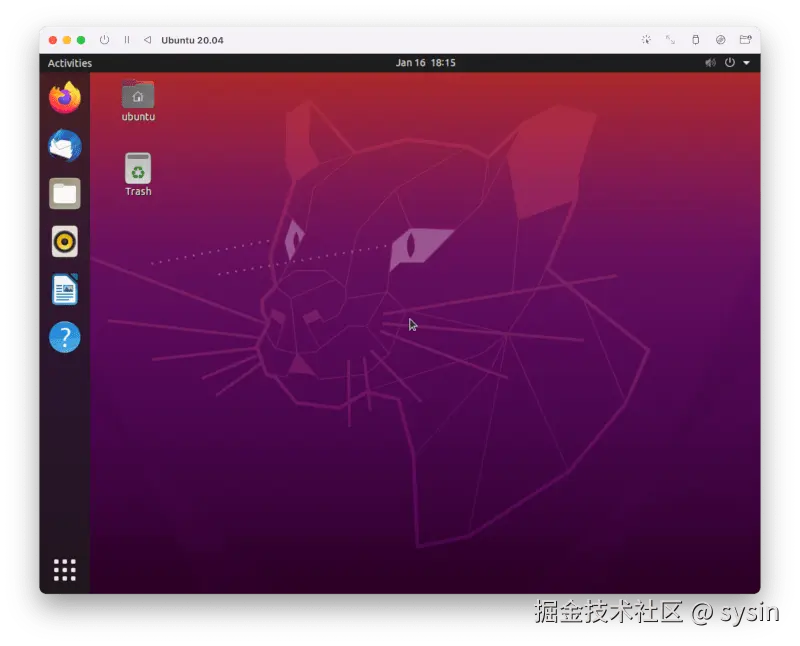Select the ubuntu home folder desktop icon

pyautogui.click(x=138, y=101)
